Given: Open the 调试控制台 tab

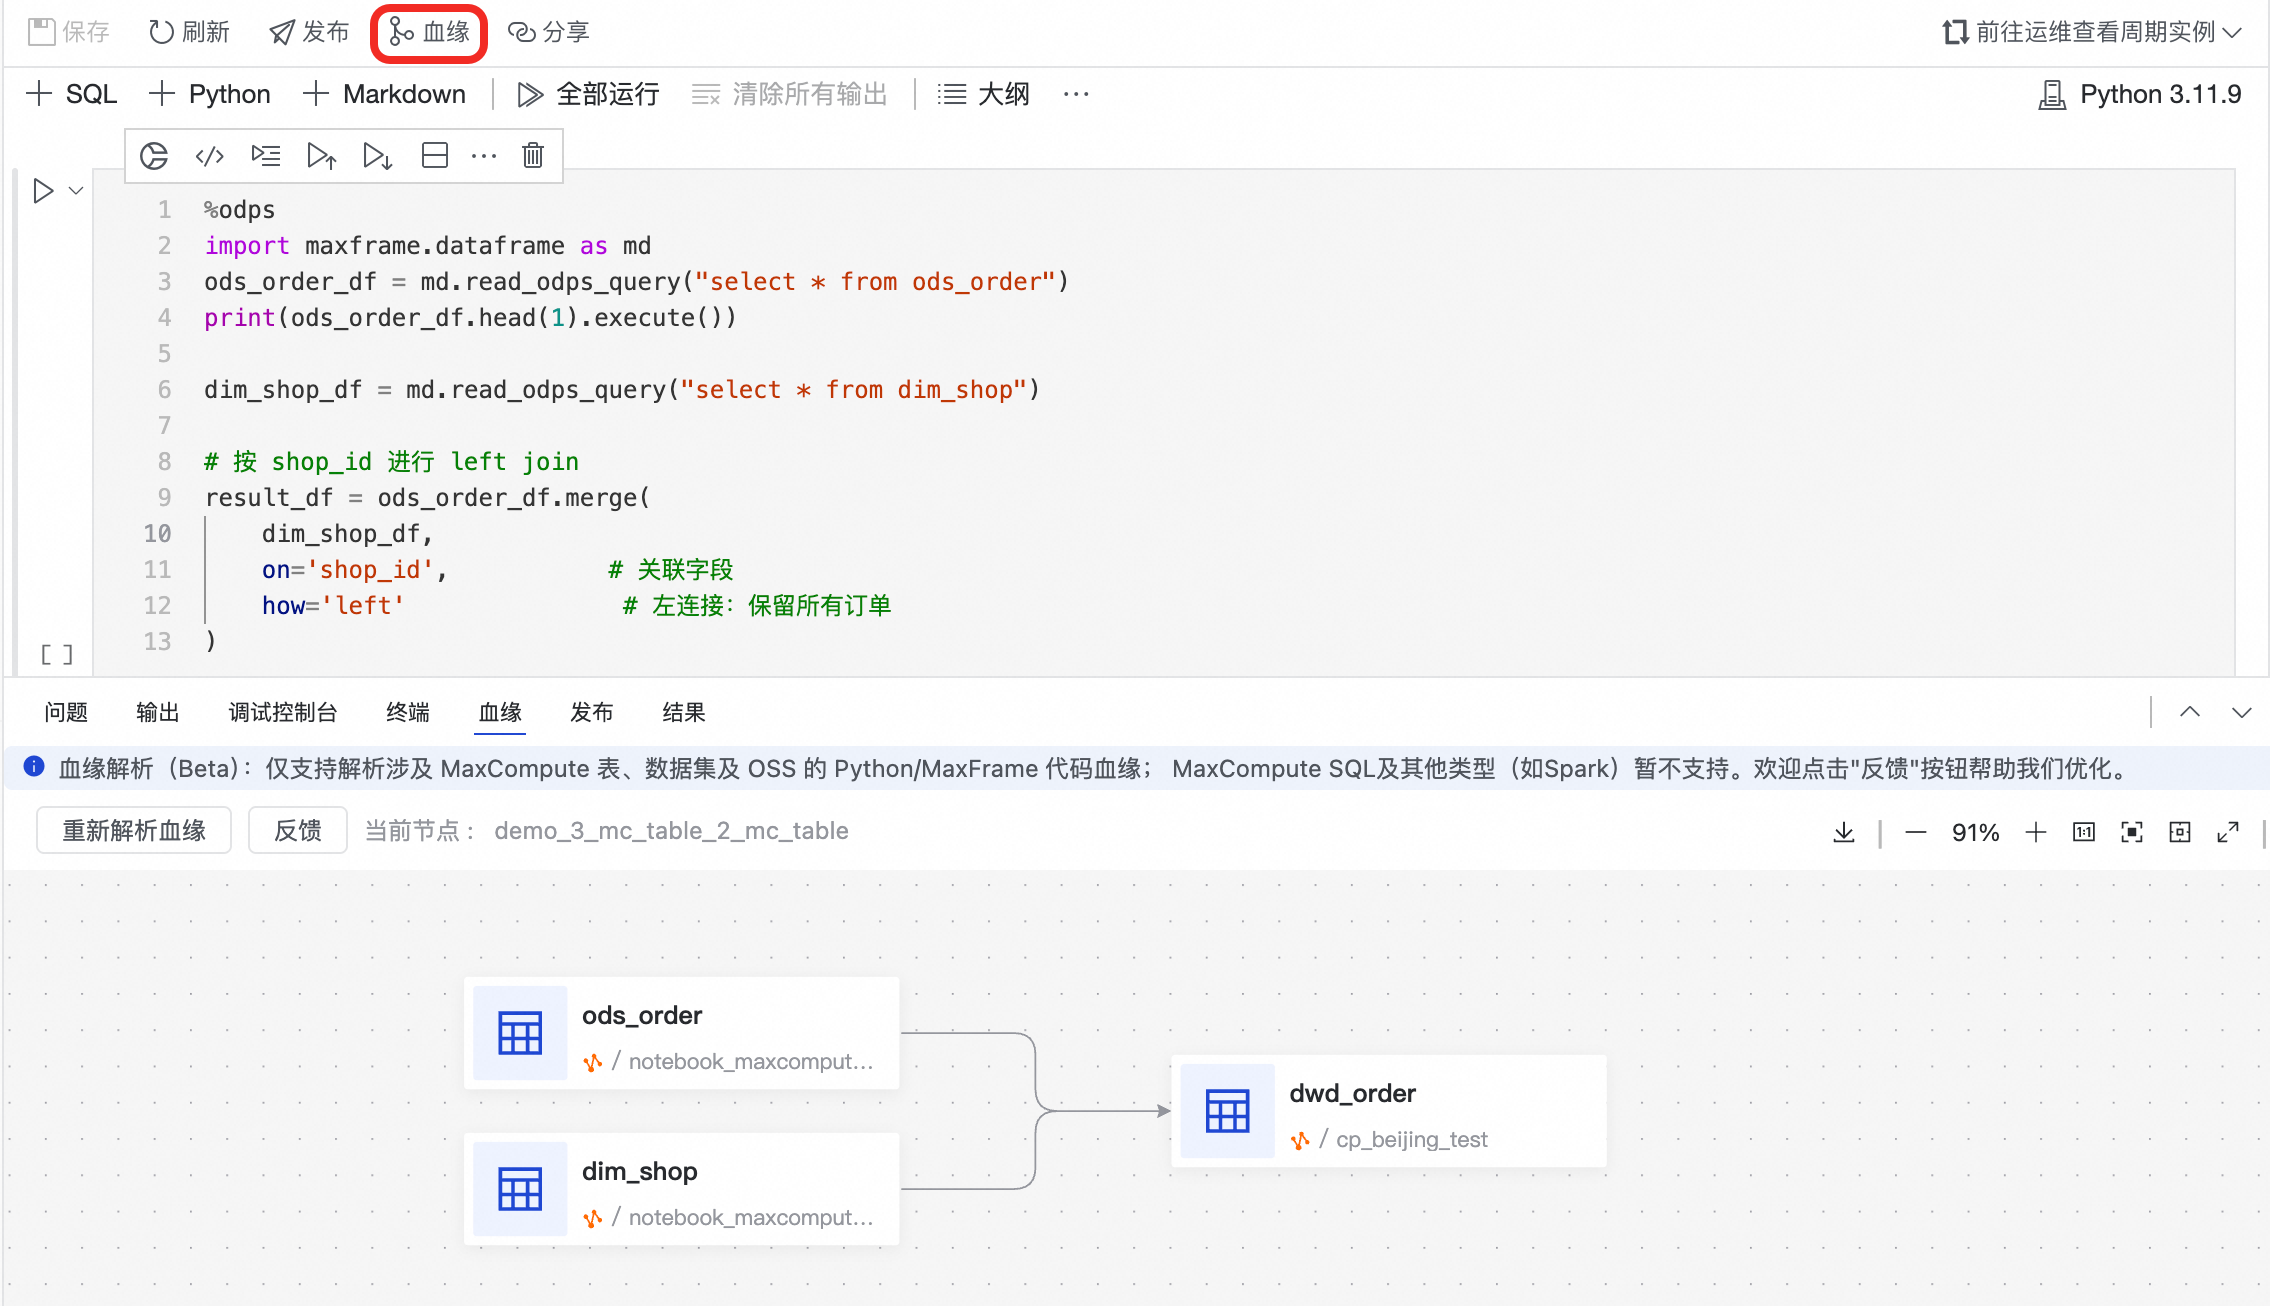Looking at the screenshot, I should coord(283,712).
